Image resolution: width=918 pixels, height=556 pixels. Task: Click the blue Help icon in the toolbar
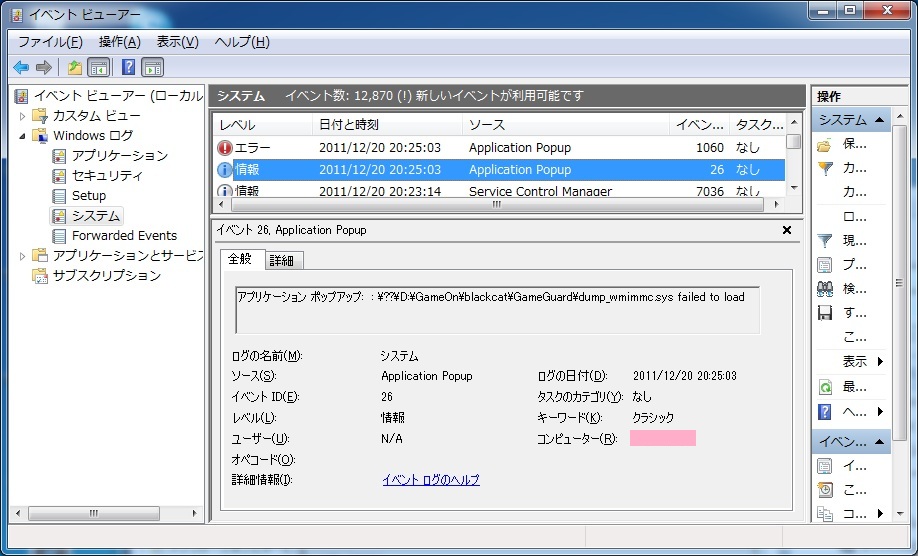(x=128, y=67)
